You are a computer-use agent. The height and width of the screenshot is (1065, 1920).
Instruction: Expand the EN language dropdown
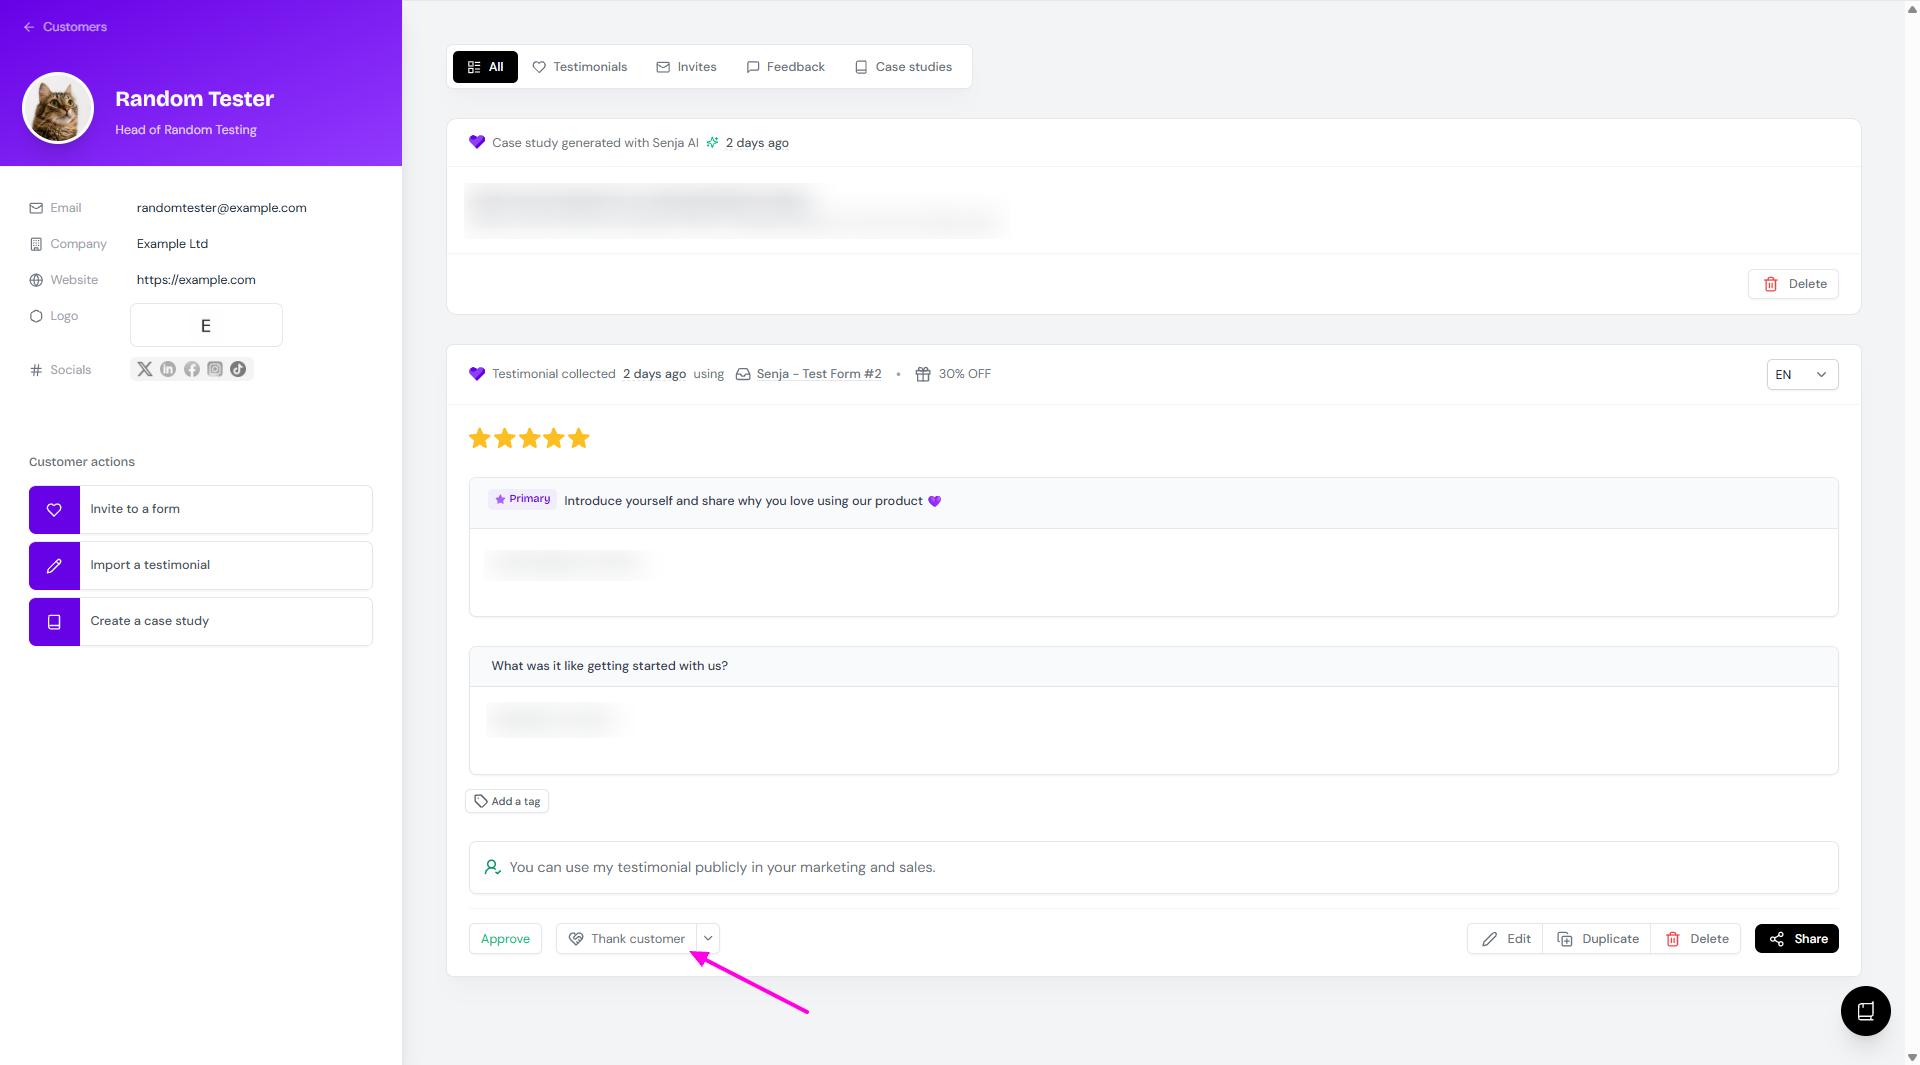(1802, 375)
